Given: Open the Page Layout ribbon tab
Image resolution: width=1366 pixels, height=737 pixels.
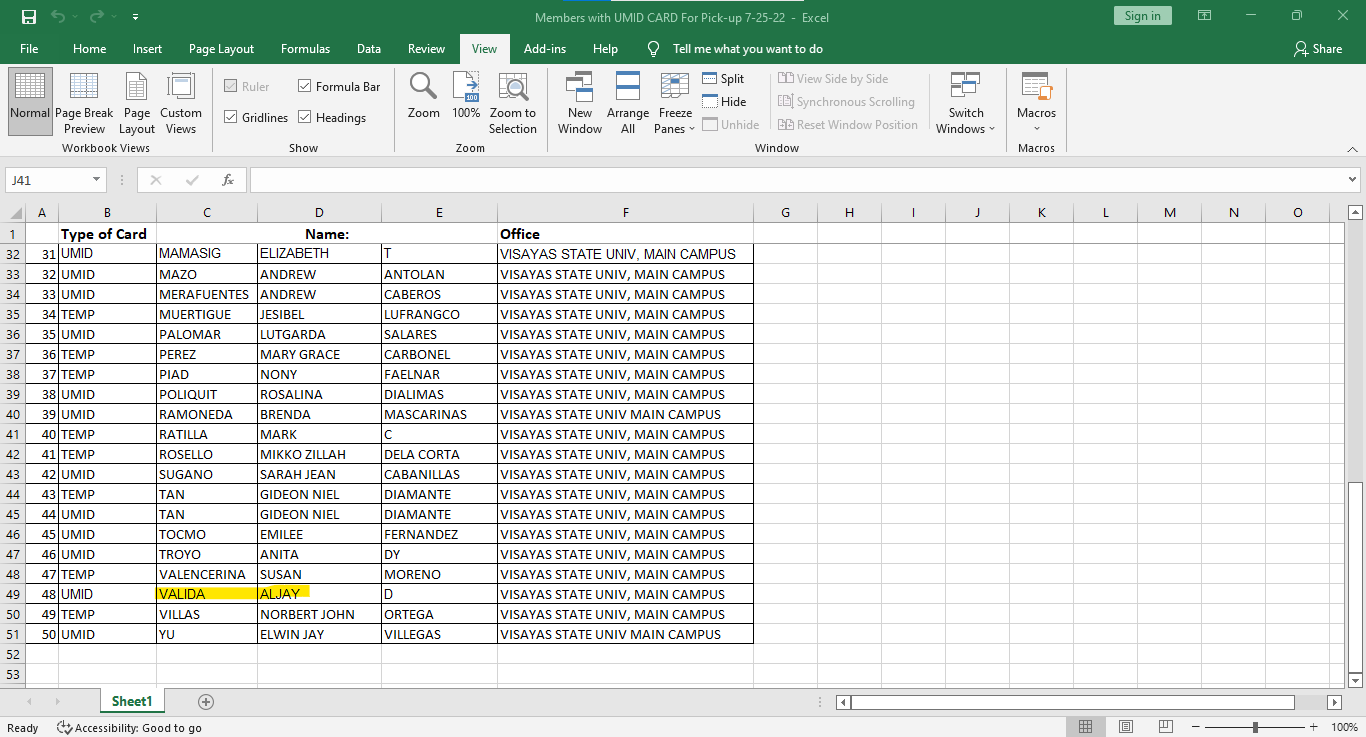Looking at the screenshot, I should click(221, 49).
